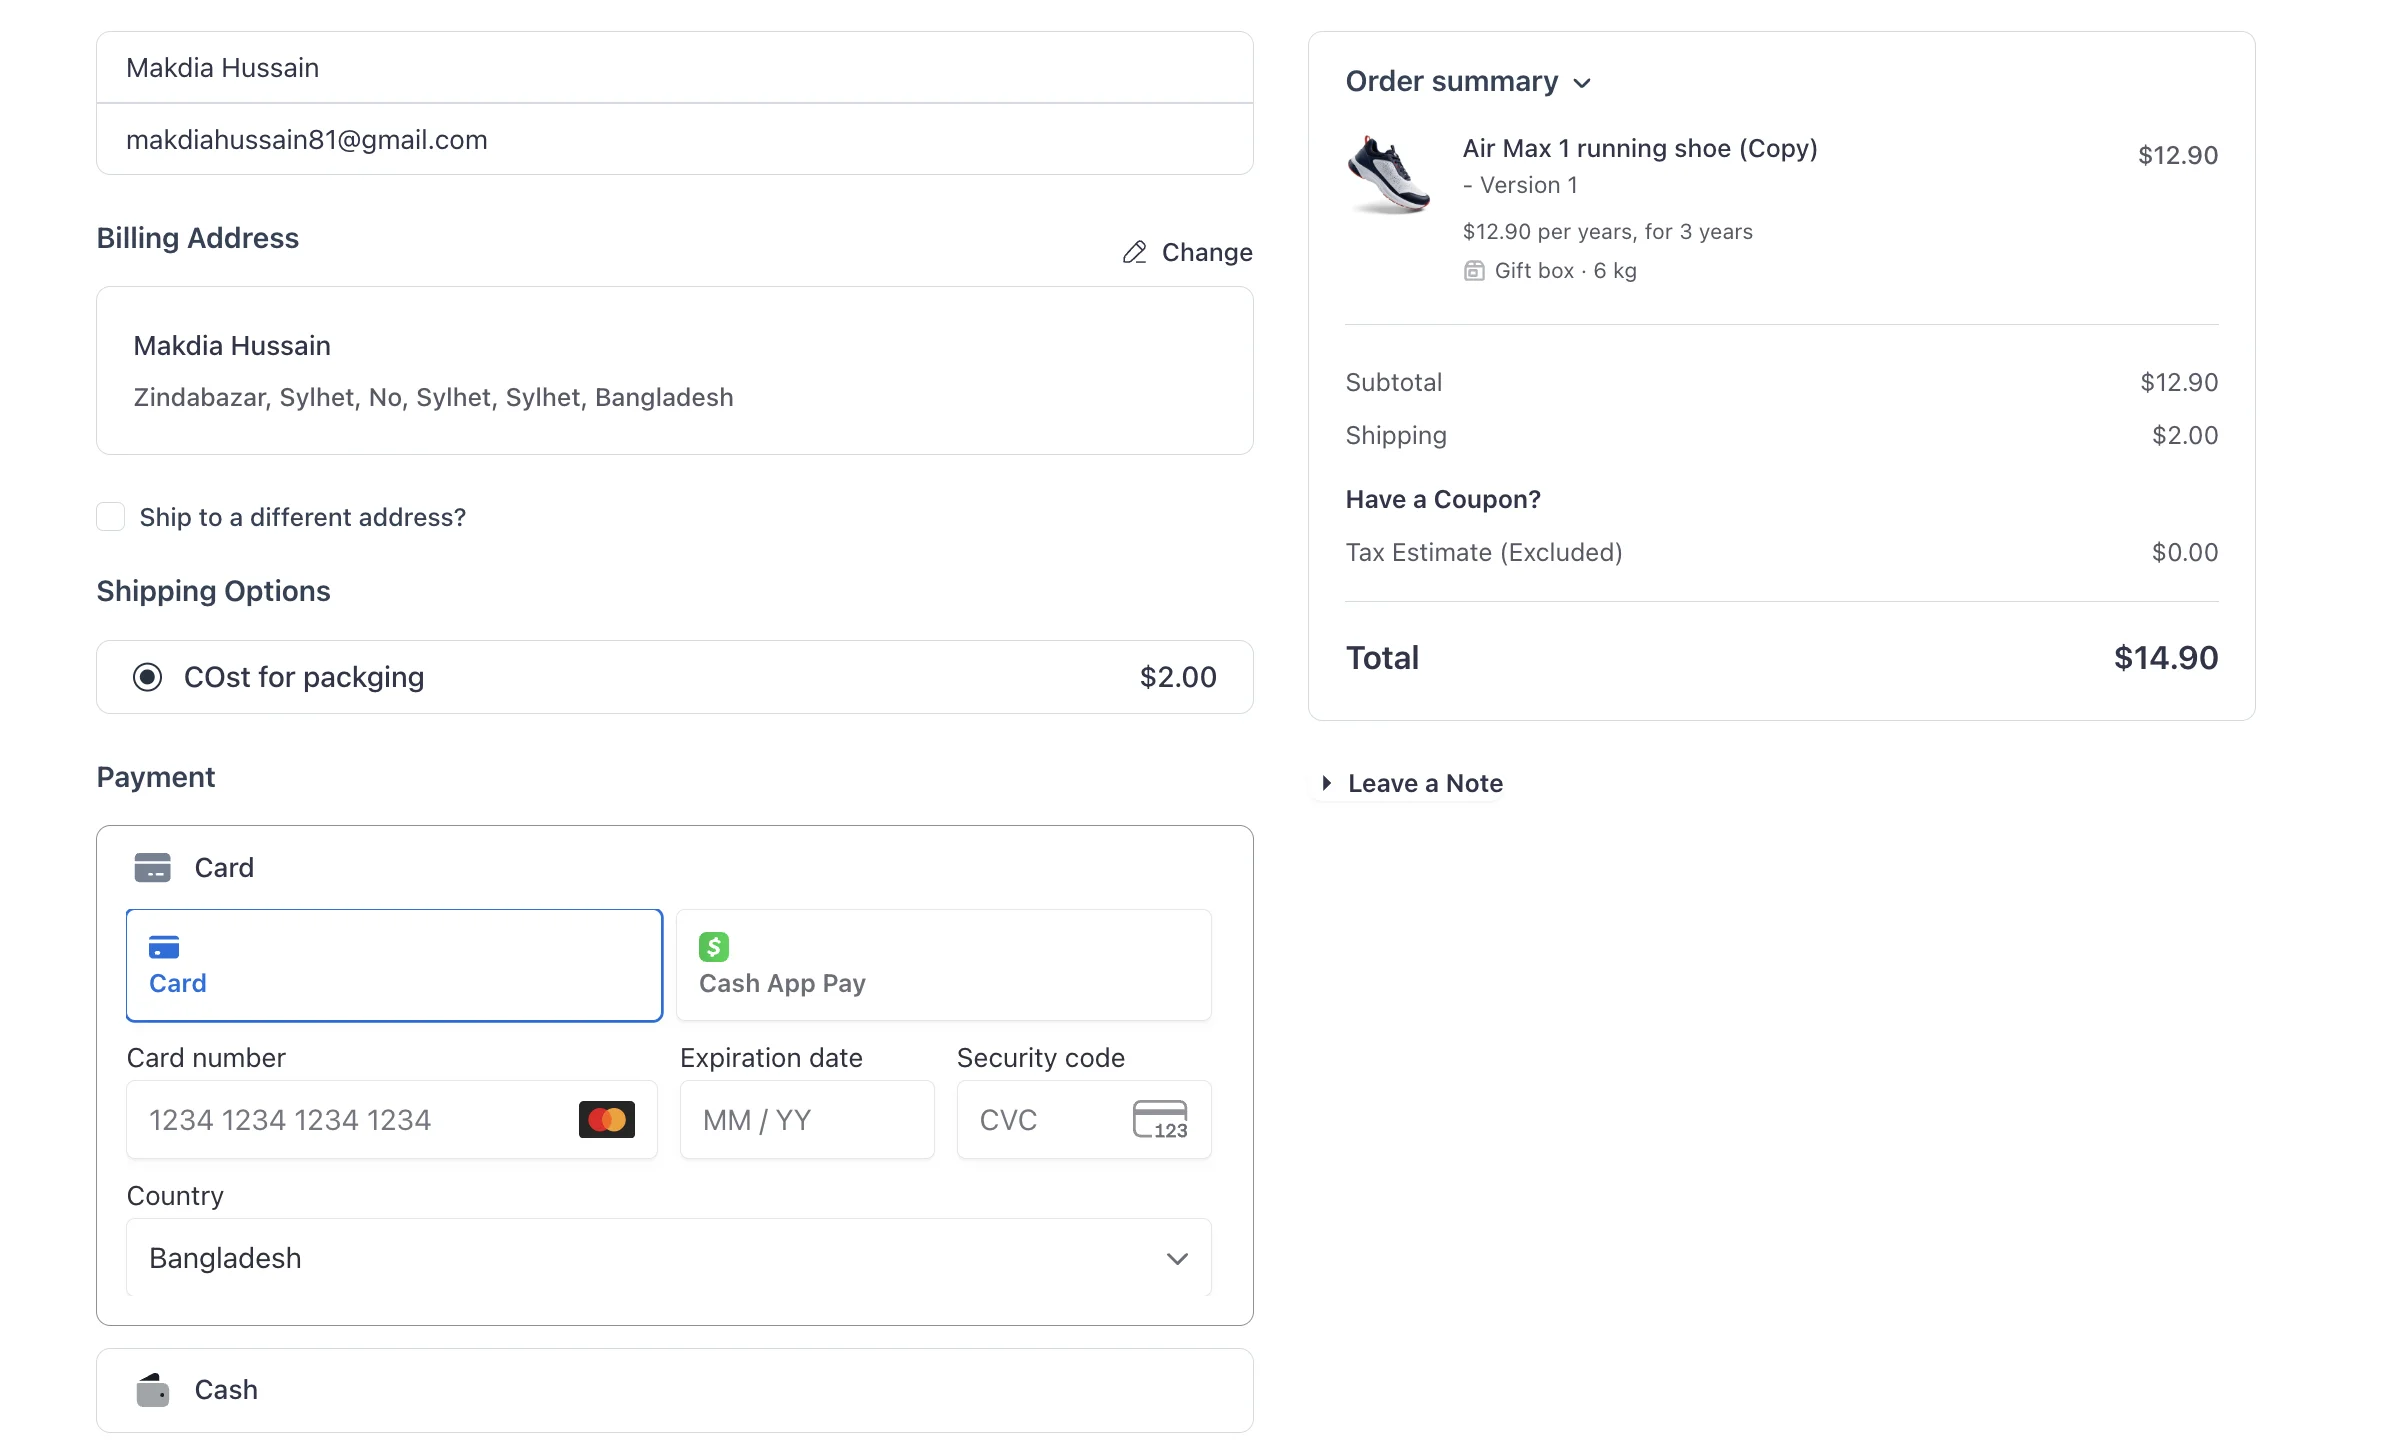The height and width of the screenshot is (1448, 2406).
Task: Click the green Cash App Pay dollar icon
Action: point(713,945)
